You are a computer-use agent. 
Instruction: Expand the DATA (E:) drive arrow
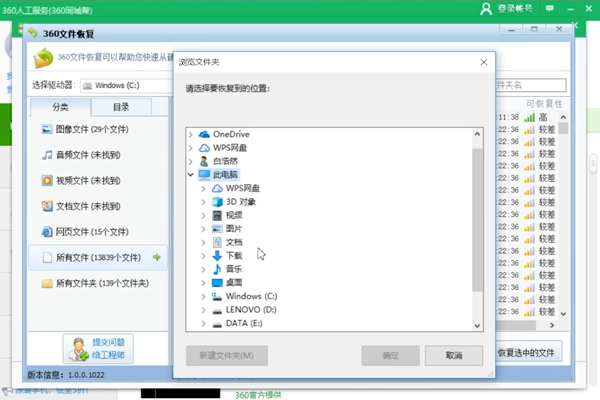pos(204,323)
